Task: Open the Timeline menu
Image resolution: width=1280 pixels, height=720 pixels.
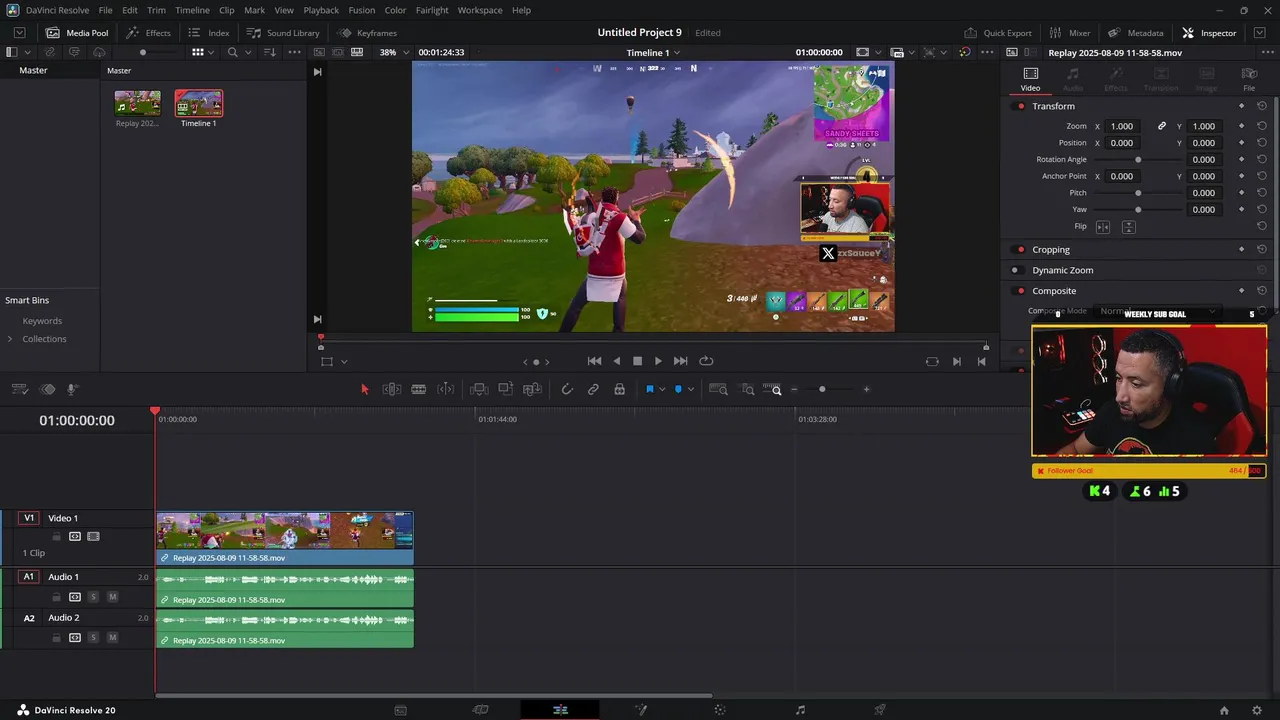Action: tap(192, 10)
